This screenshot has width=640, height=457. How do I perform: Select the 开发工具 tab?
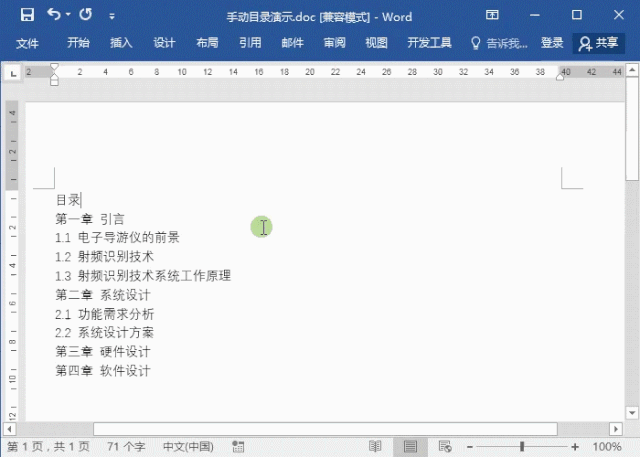pos(429,43)
